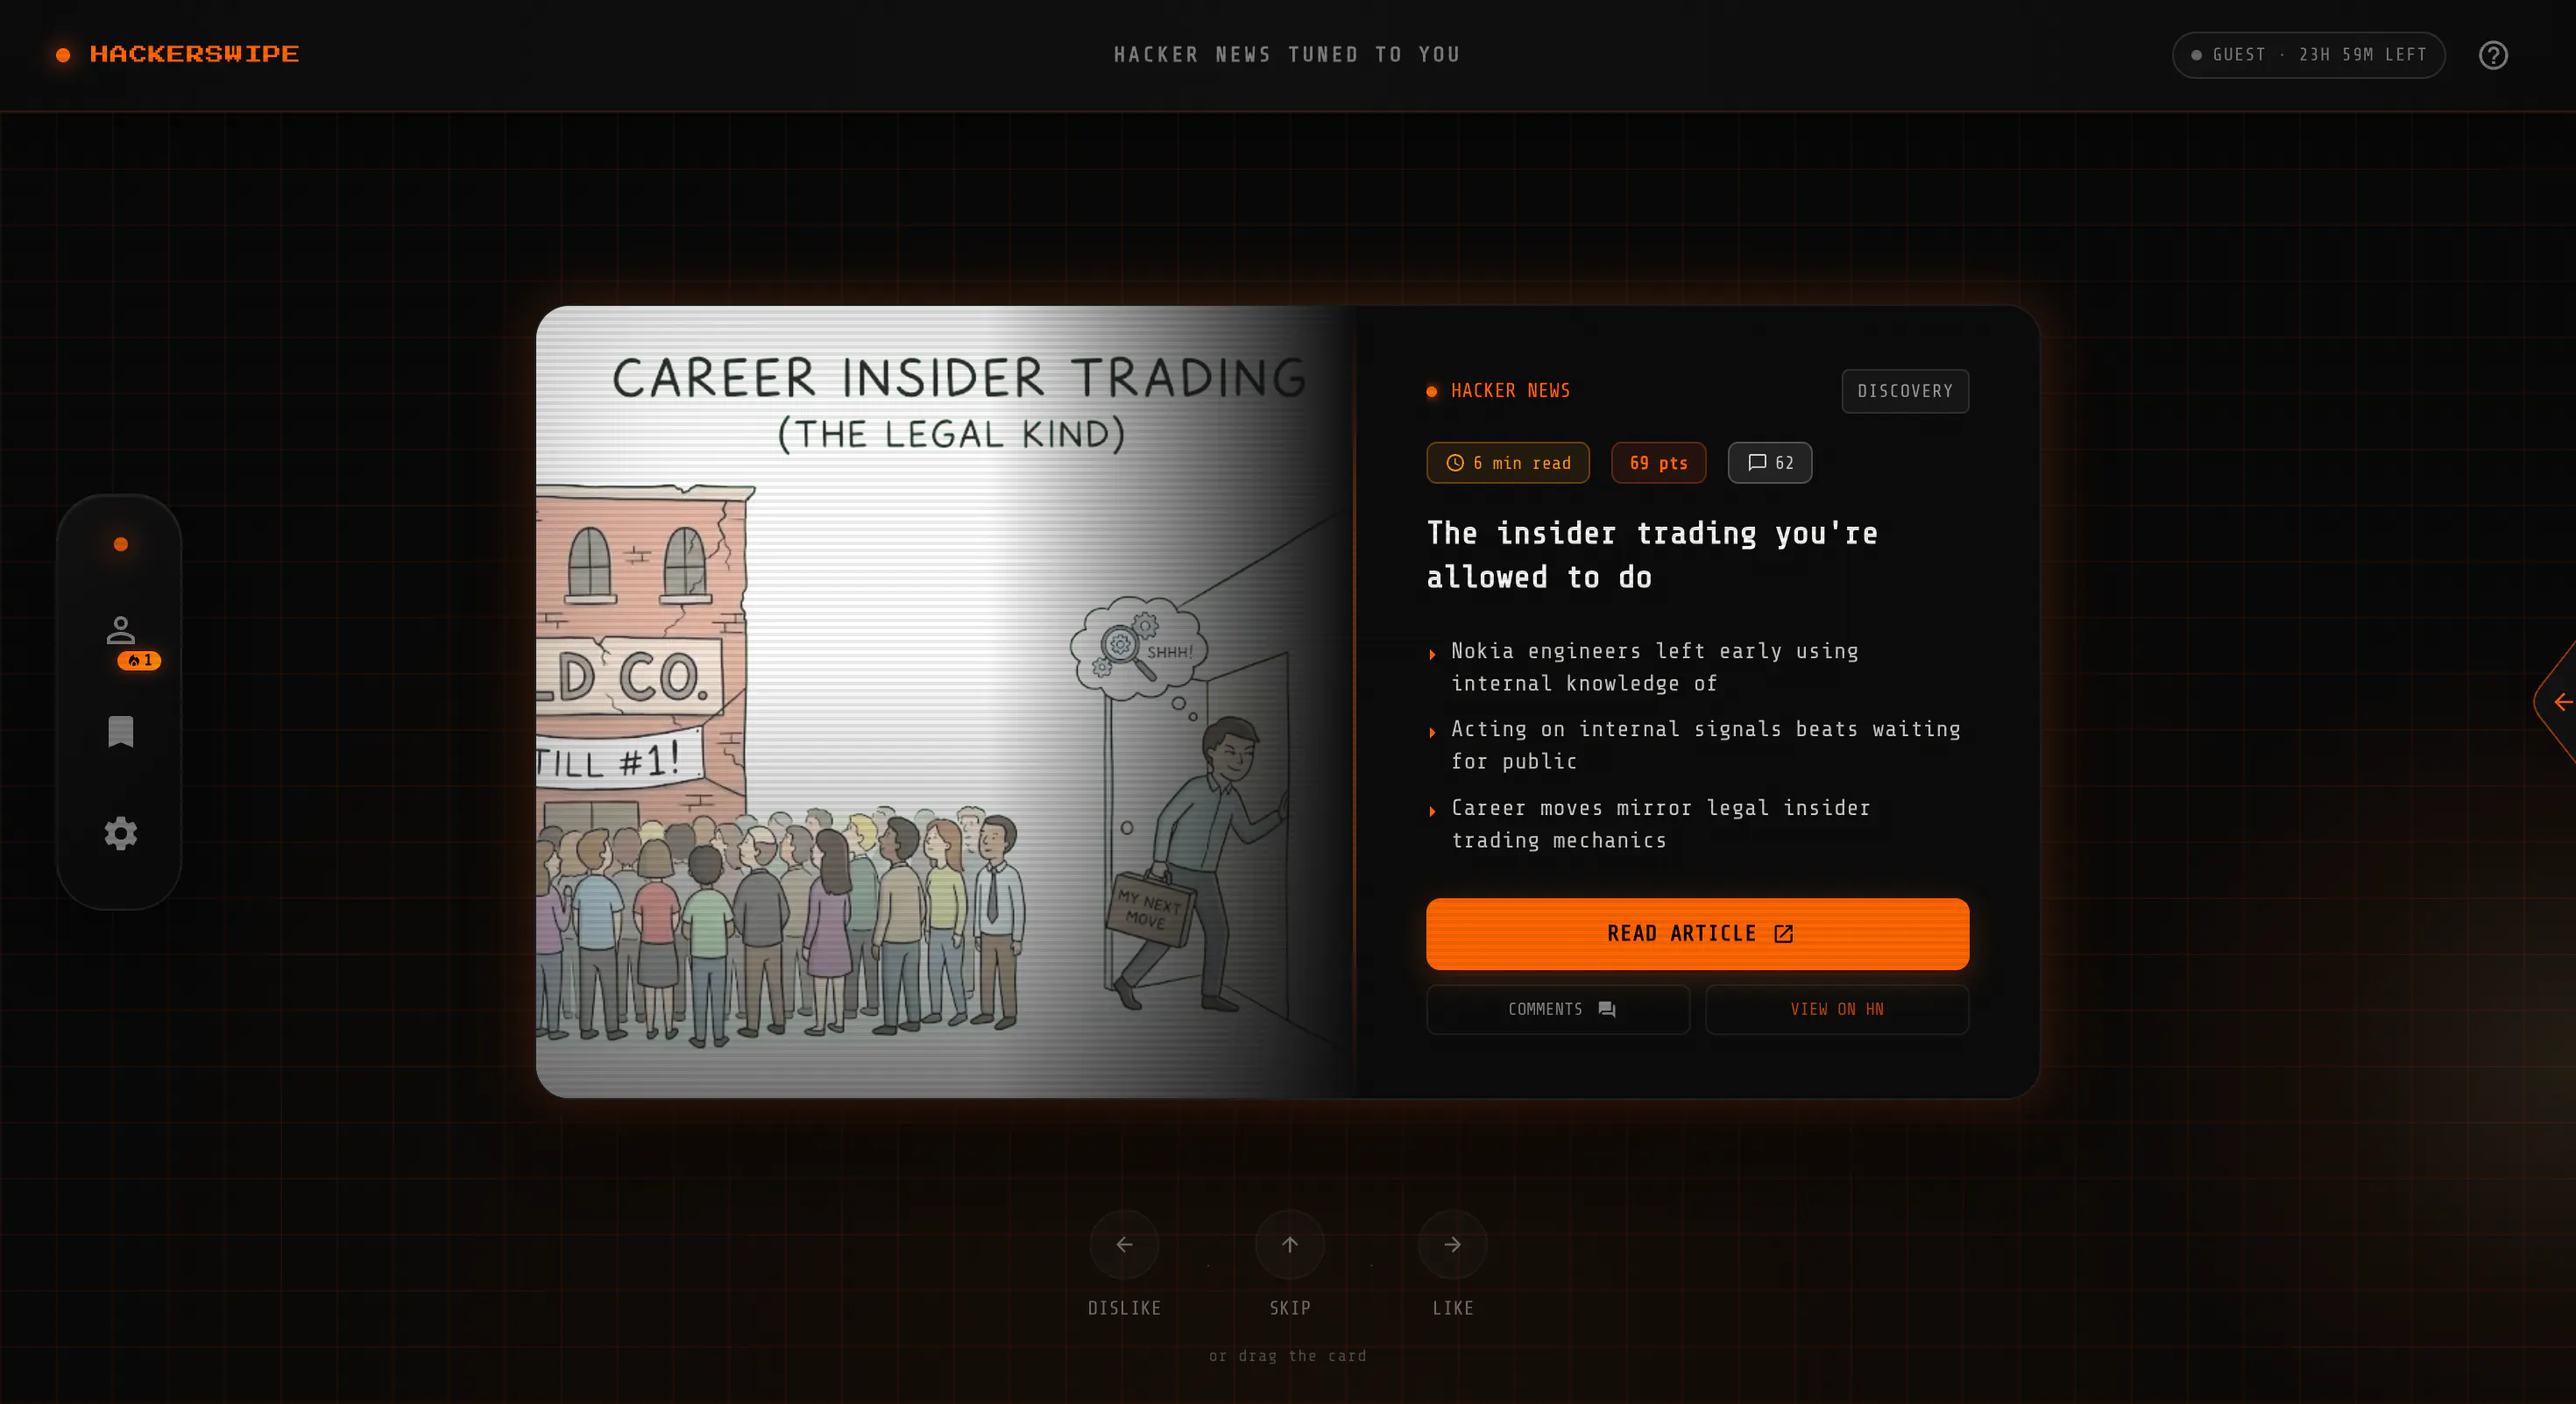Click the 'or drag the card' hint text
Image resolution: width=2576 pixels, height=1404 pixels.
click(1287, 1356)
